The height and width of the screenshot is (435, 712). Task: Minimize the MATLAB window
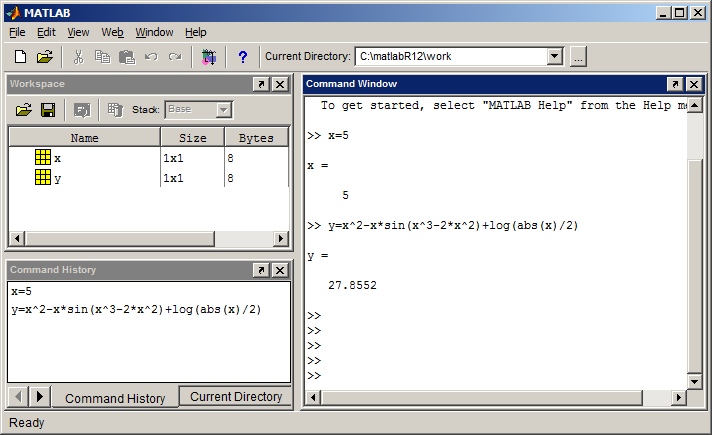tap(663, 13)
